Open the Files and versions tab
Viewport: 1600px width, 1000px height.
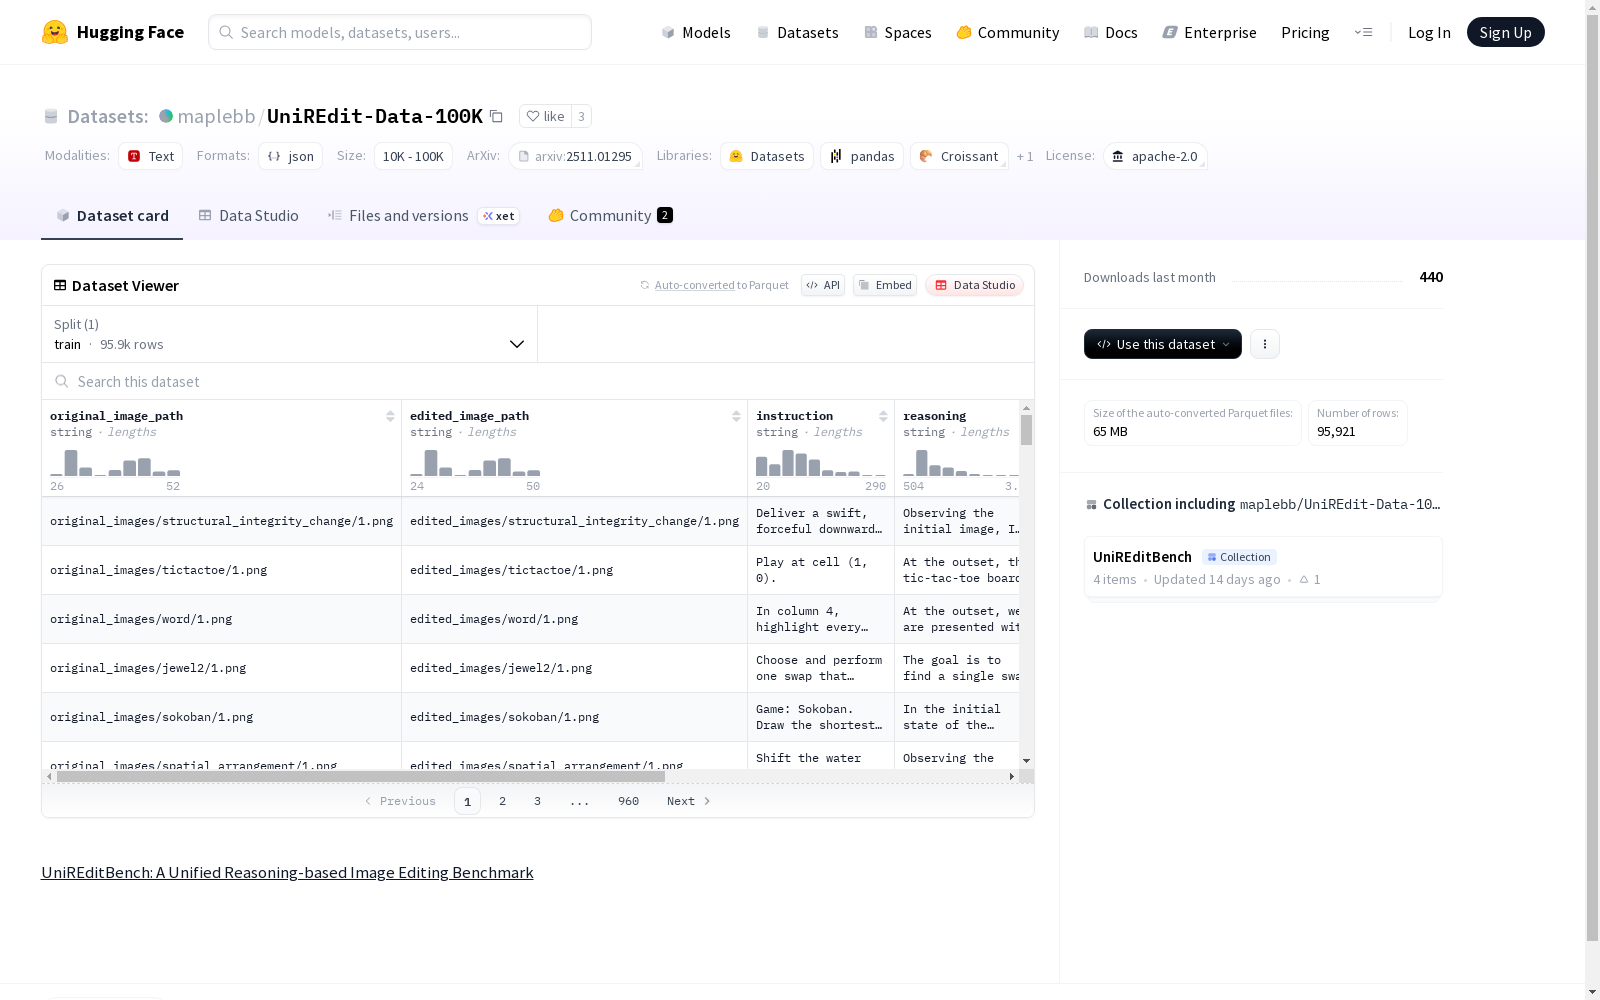pyautogui.click(x=423, y=216)
